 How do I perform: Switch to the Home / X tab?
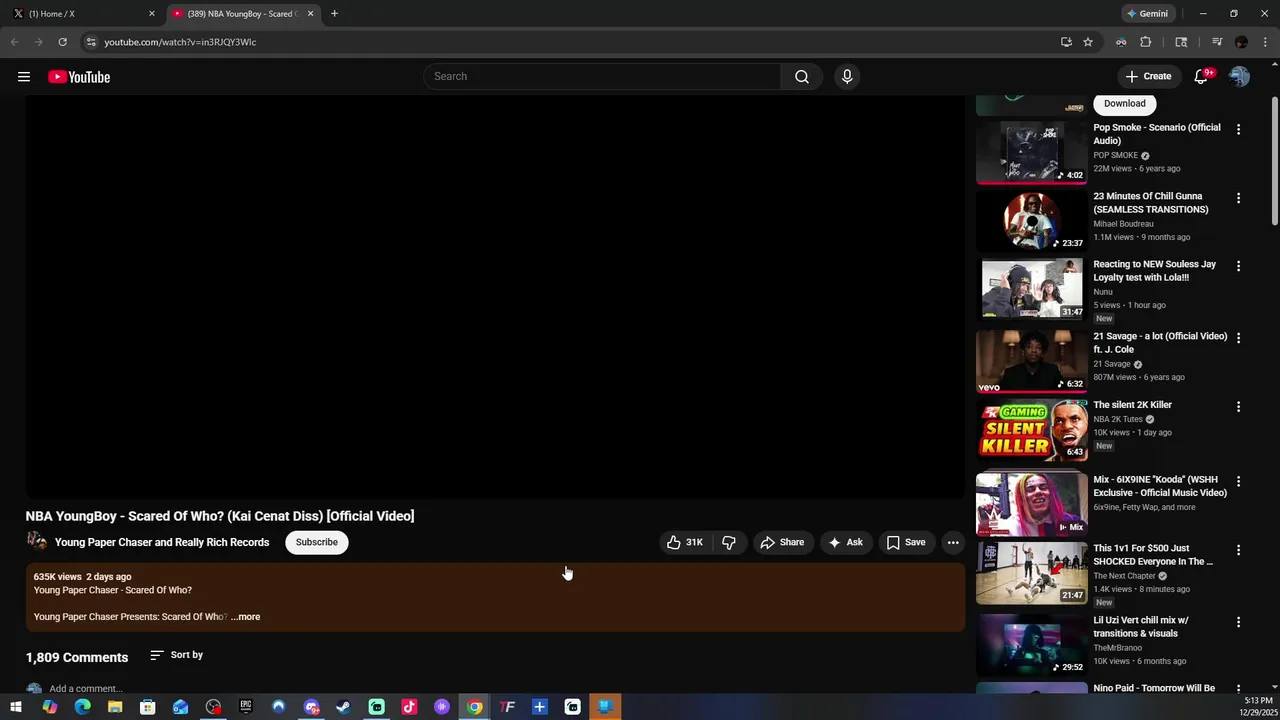click(x=84, y=14)
